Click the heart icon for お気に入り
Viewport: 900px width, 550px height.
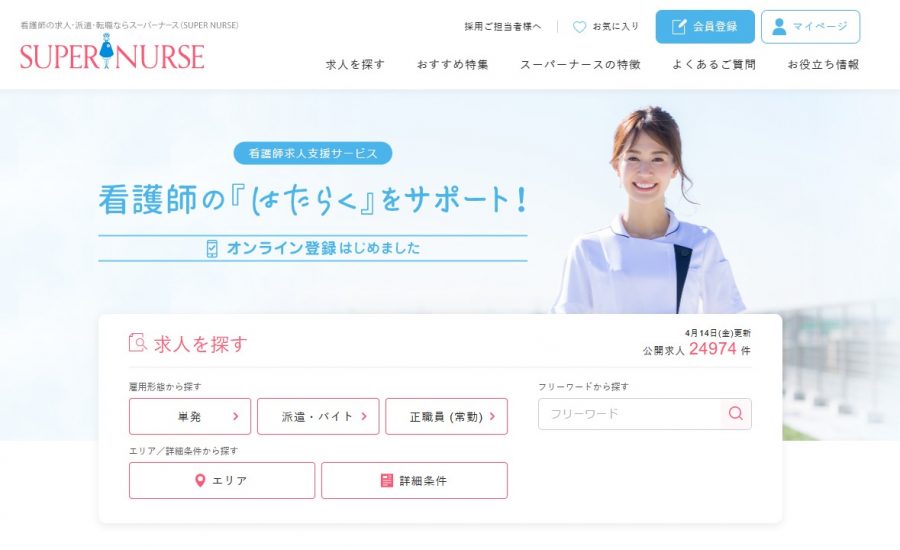(580, 26)
